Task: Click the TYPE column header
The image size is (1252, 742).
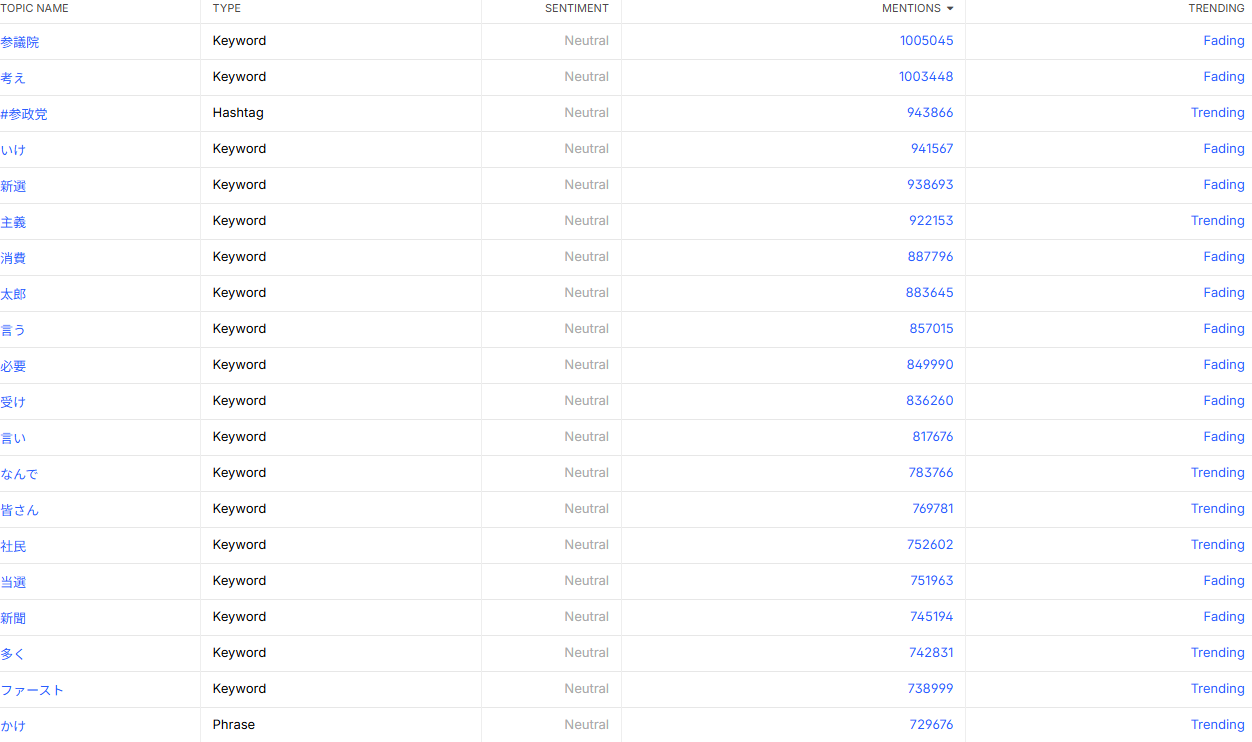Action: coord(227,8)
